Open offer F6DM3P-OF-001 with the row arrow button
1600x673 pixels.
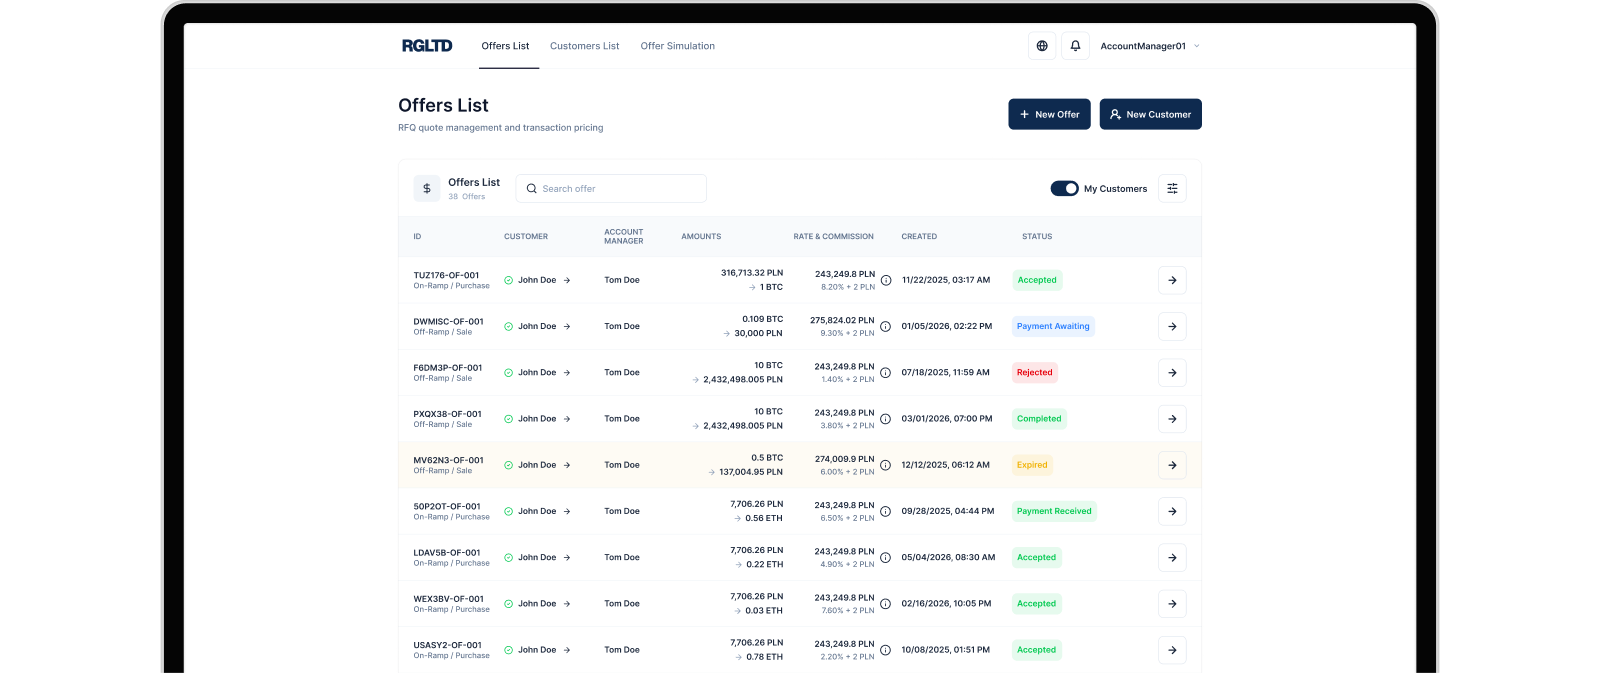click(x=1172, y=372)
